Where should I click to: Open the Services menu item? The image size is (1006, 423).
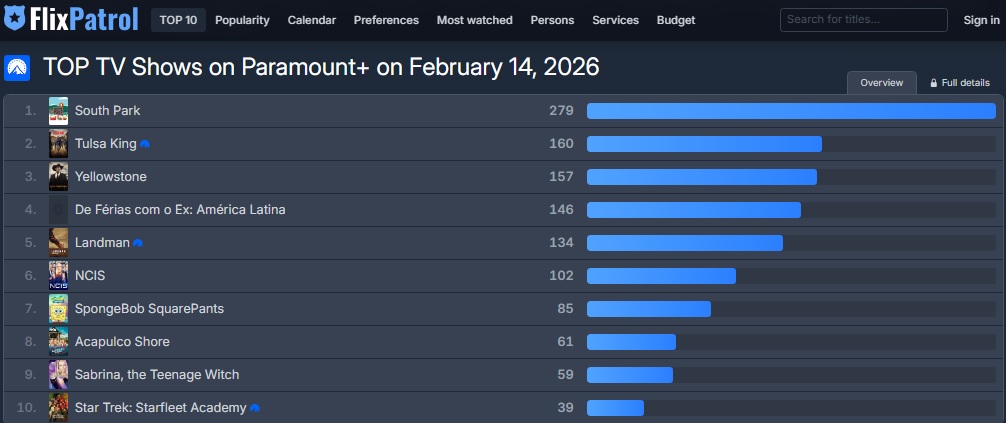[x=615, y=20]
